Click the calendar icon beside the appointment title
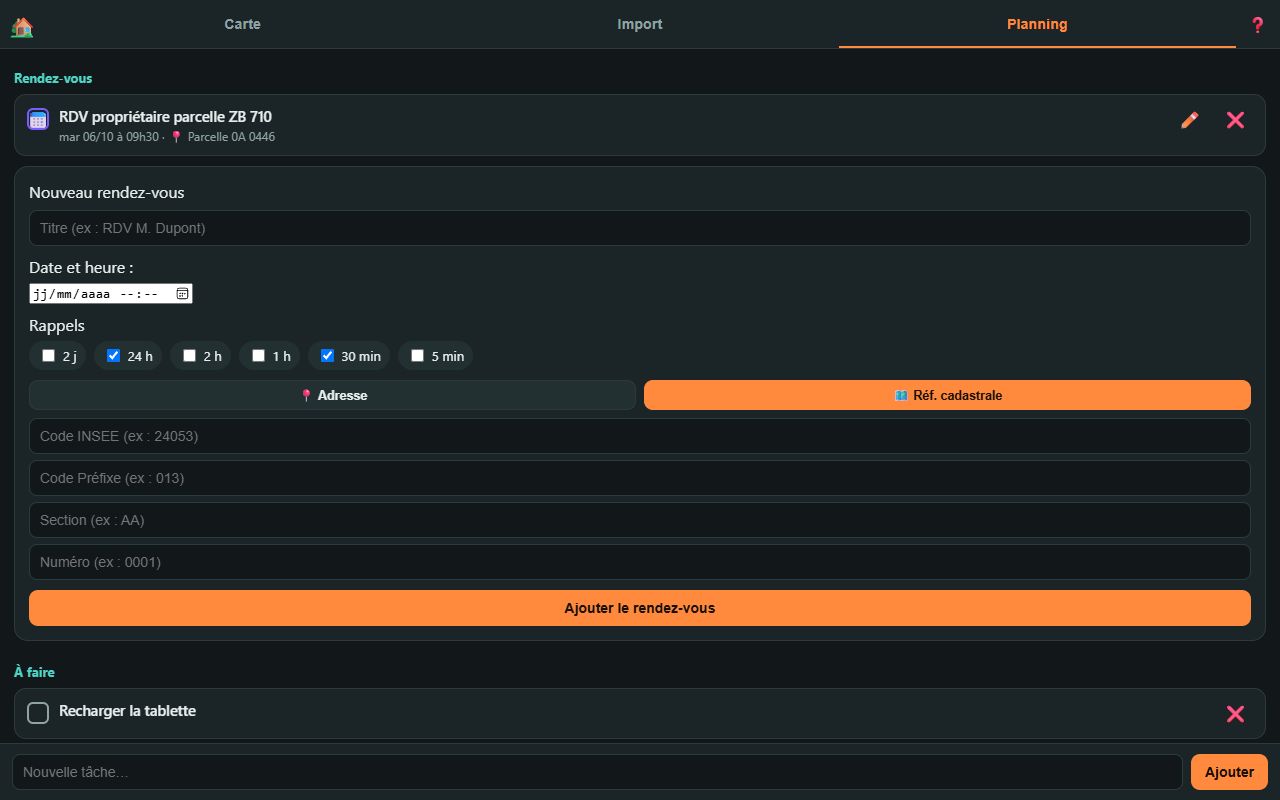 38,120
